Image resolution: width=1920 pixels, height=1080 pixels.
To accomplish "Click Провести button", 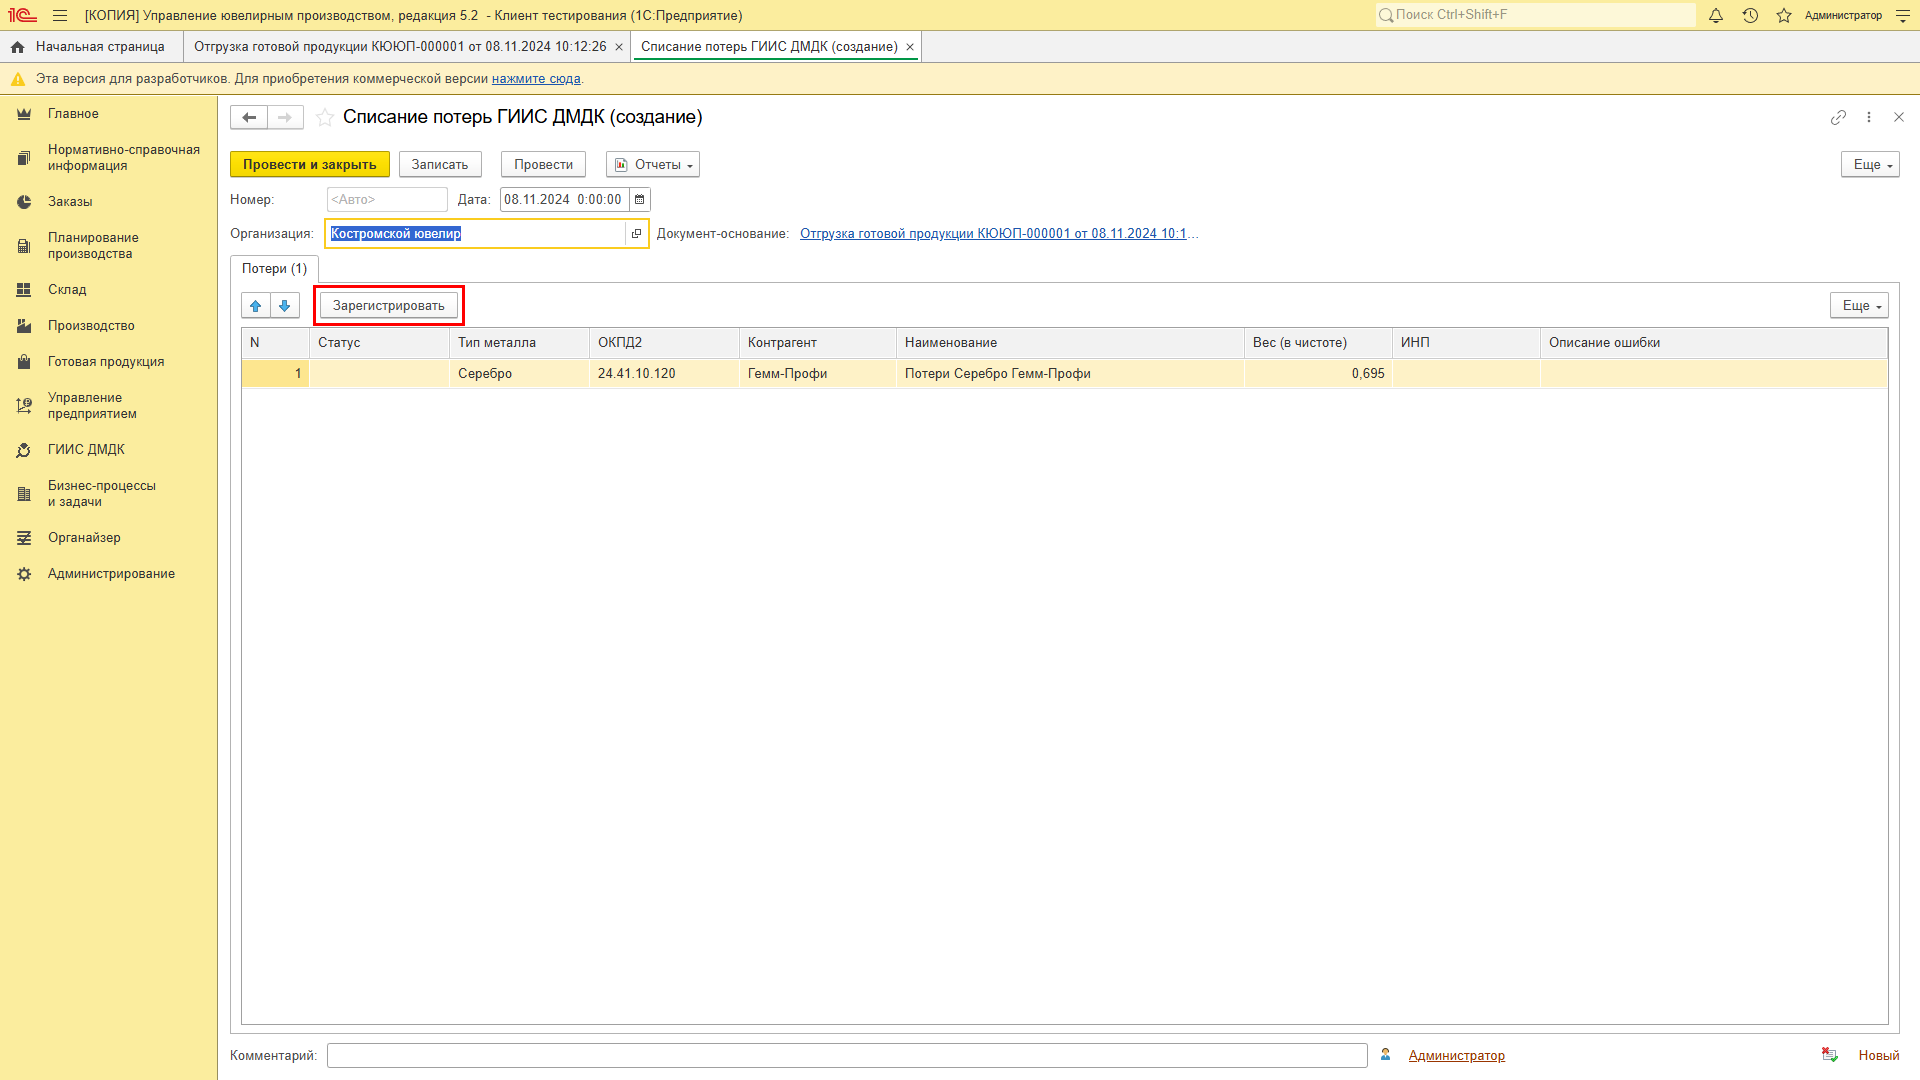I will (x=543, y=165).
